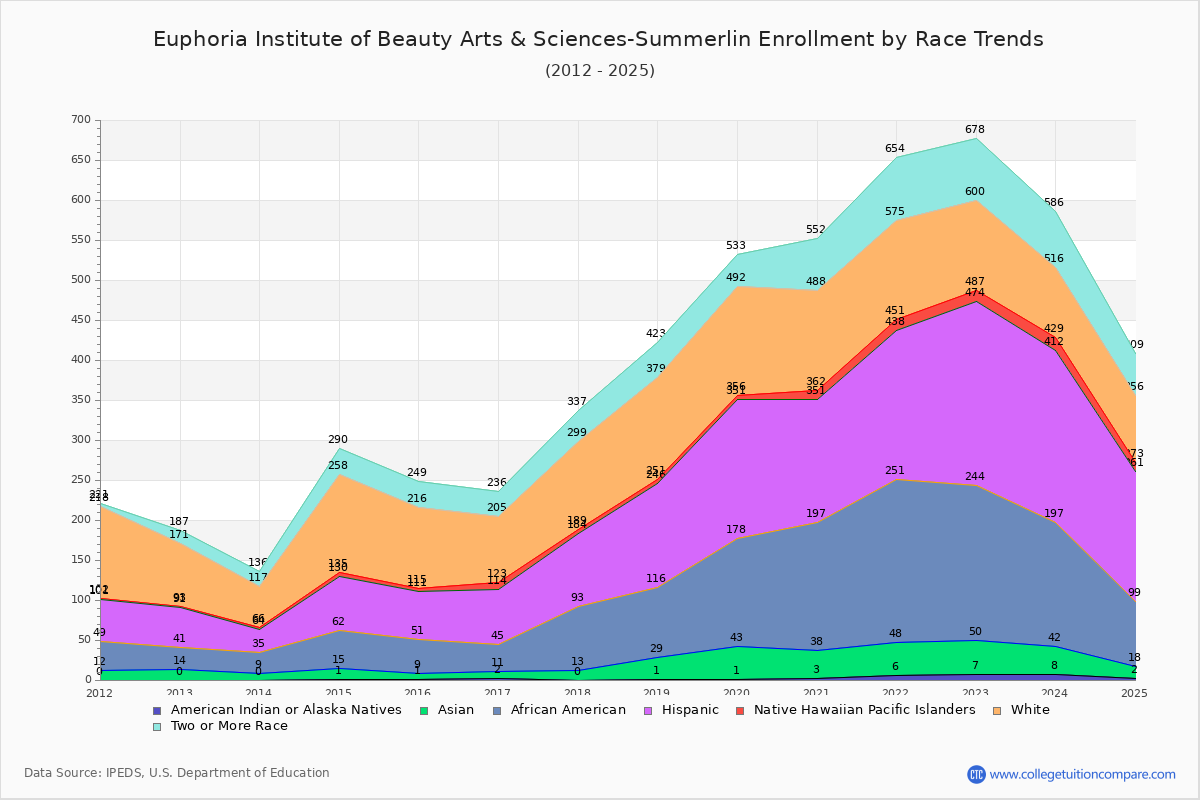Click the 2012 x-axis label
Image resolution: width=1200 pixels, height=800 pixels.
(100, 693)
